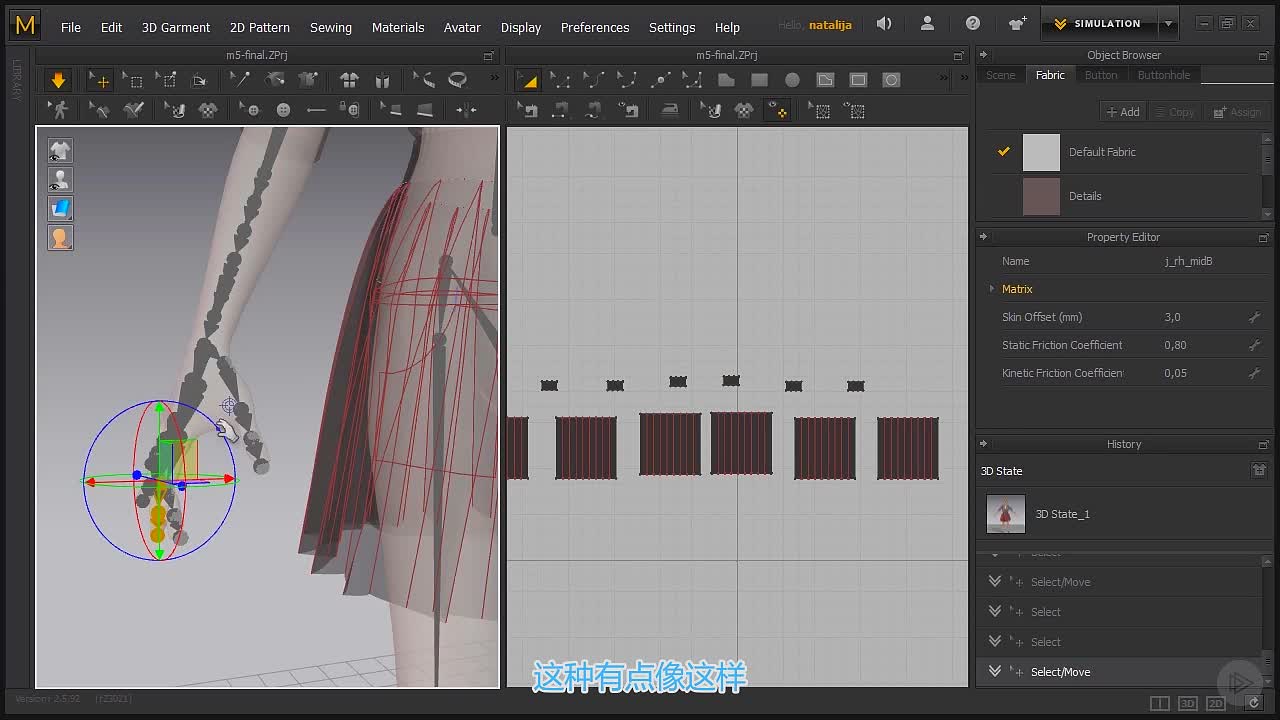Click the 3D State_1 thumbnail
1280x720 pixels.
click(x=1005, y=514)
